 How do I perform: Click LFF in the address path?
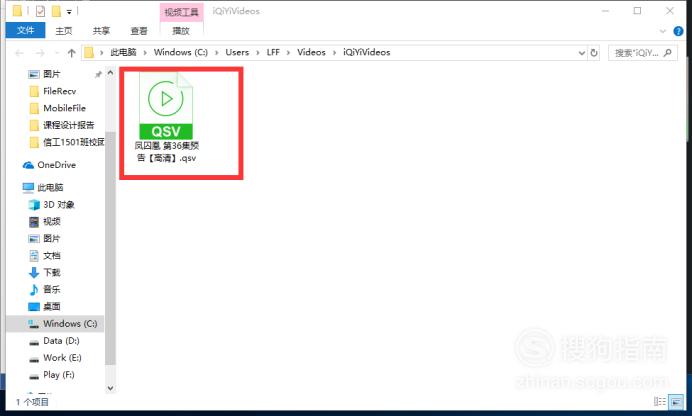273,52
